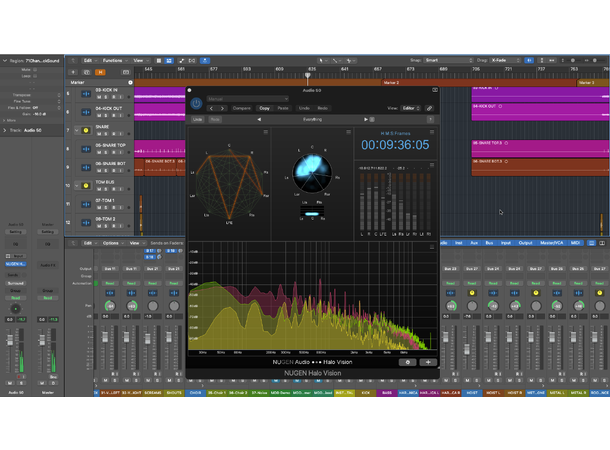610x450 pixels.
Task: Open the plugin Manual preset dropdown
Action: (x=247, y=99)
